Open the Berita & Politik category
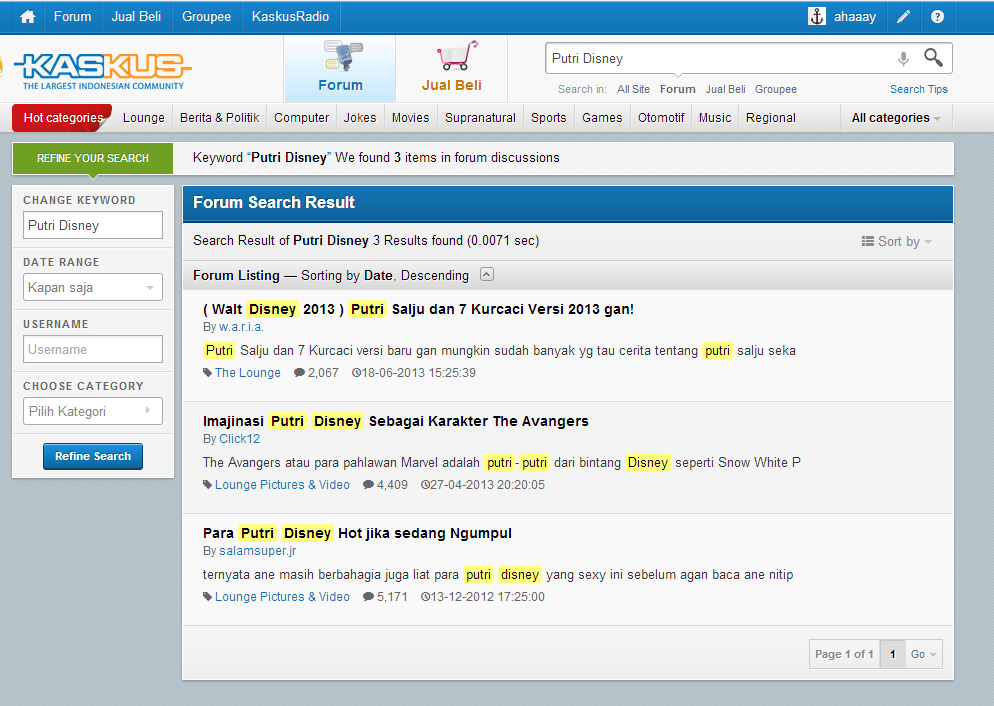The width and height of the screenshot is (994, 706). tap(219, 118)
